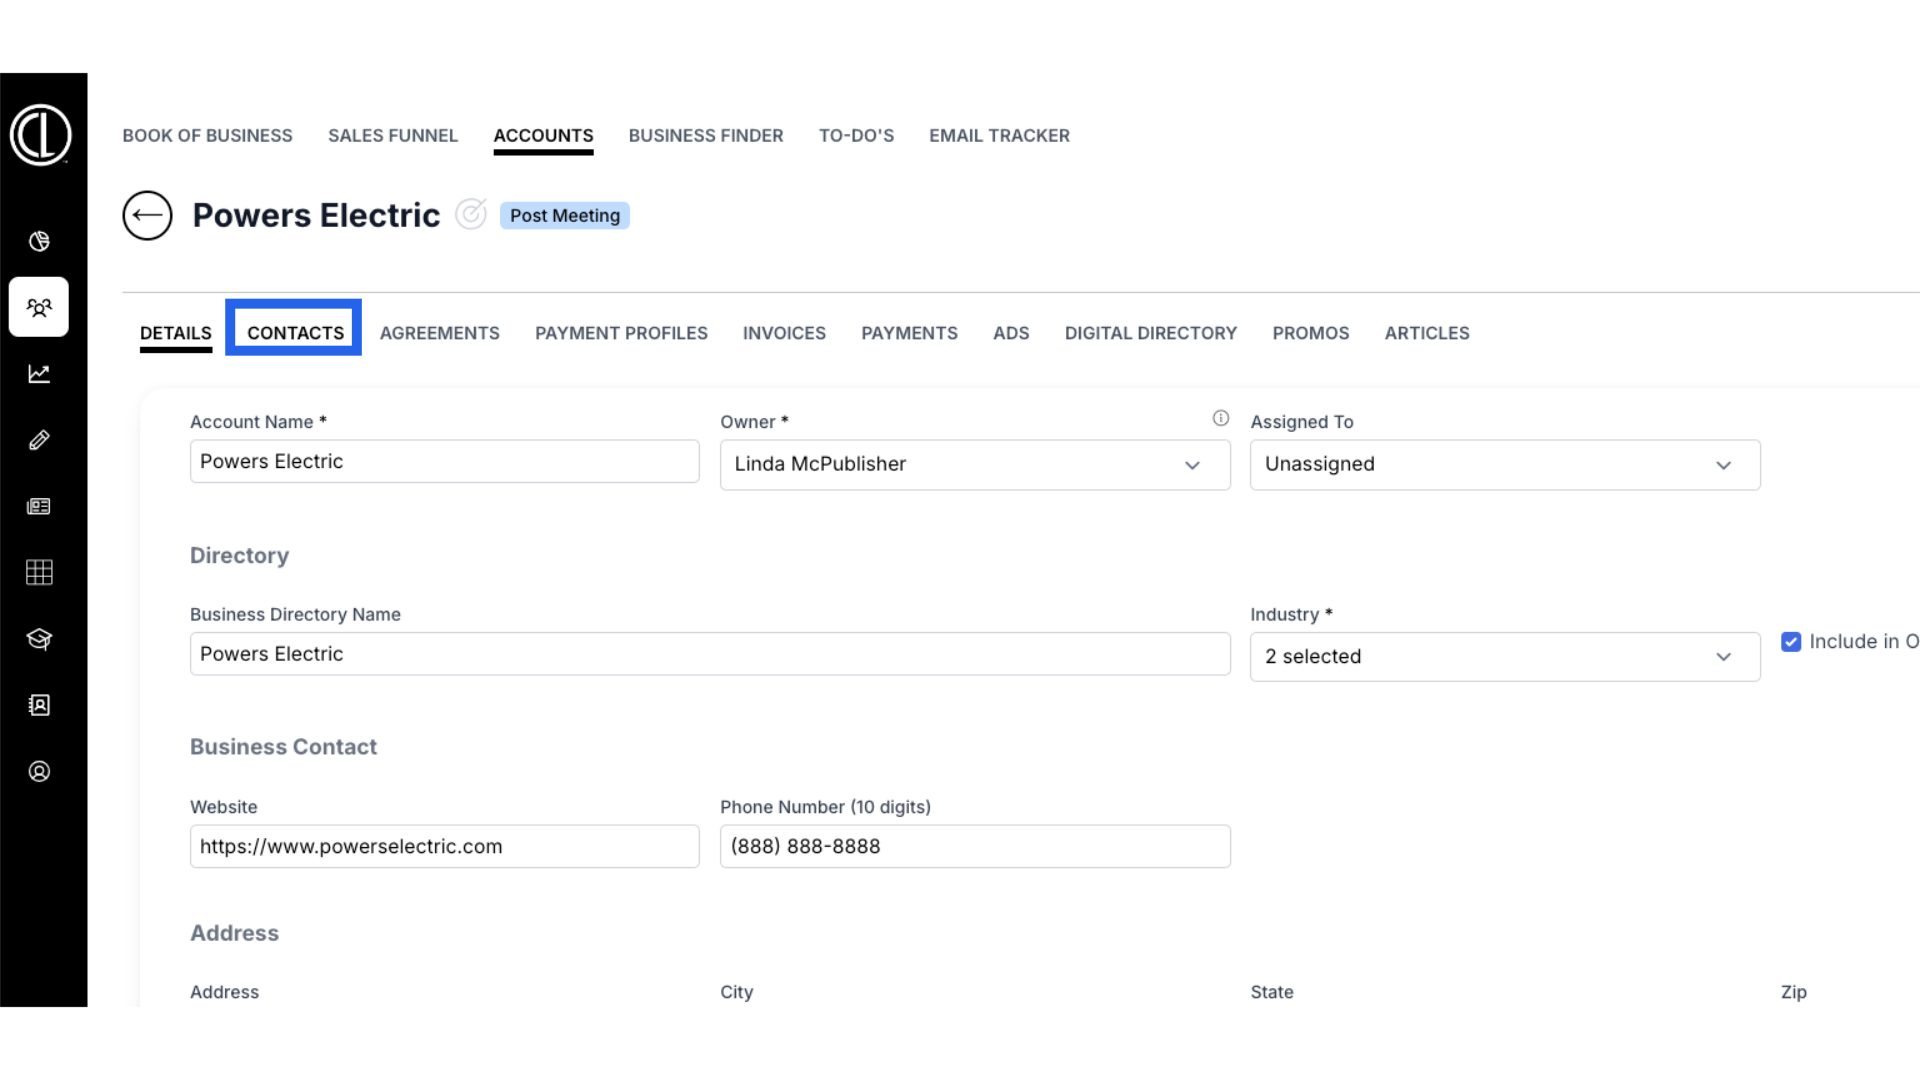Expand the Owner Linda McPublisher dropdown
The image size is (1920, 1080).
click(974, 465)
